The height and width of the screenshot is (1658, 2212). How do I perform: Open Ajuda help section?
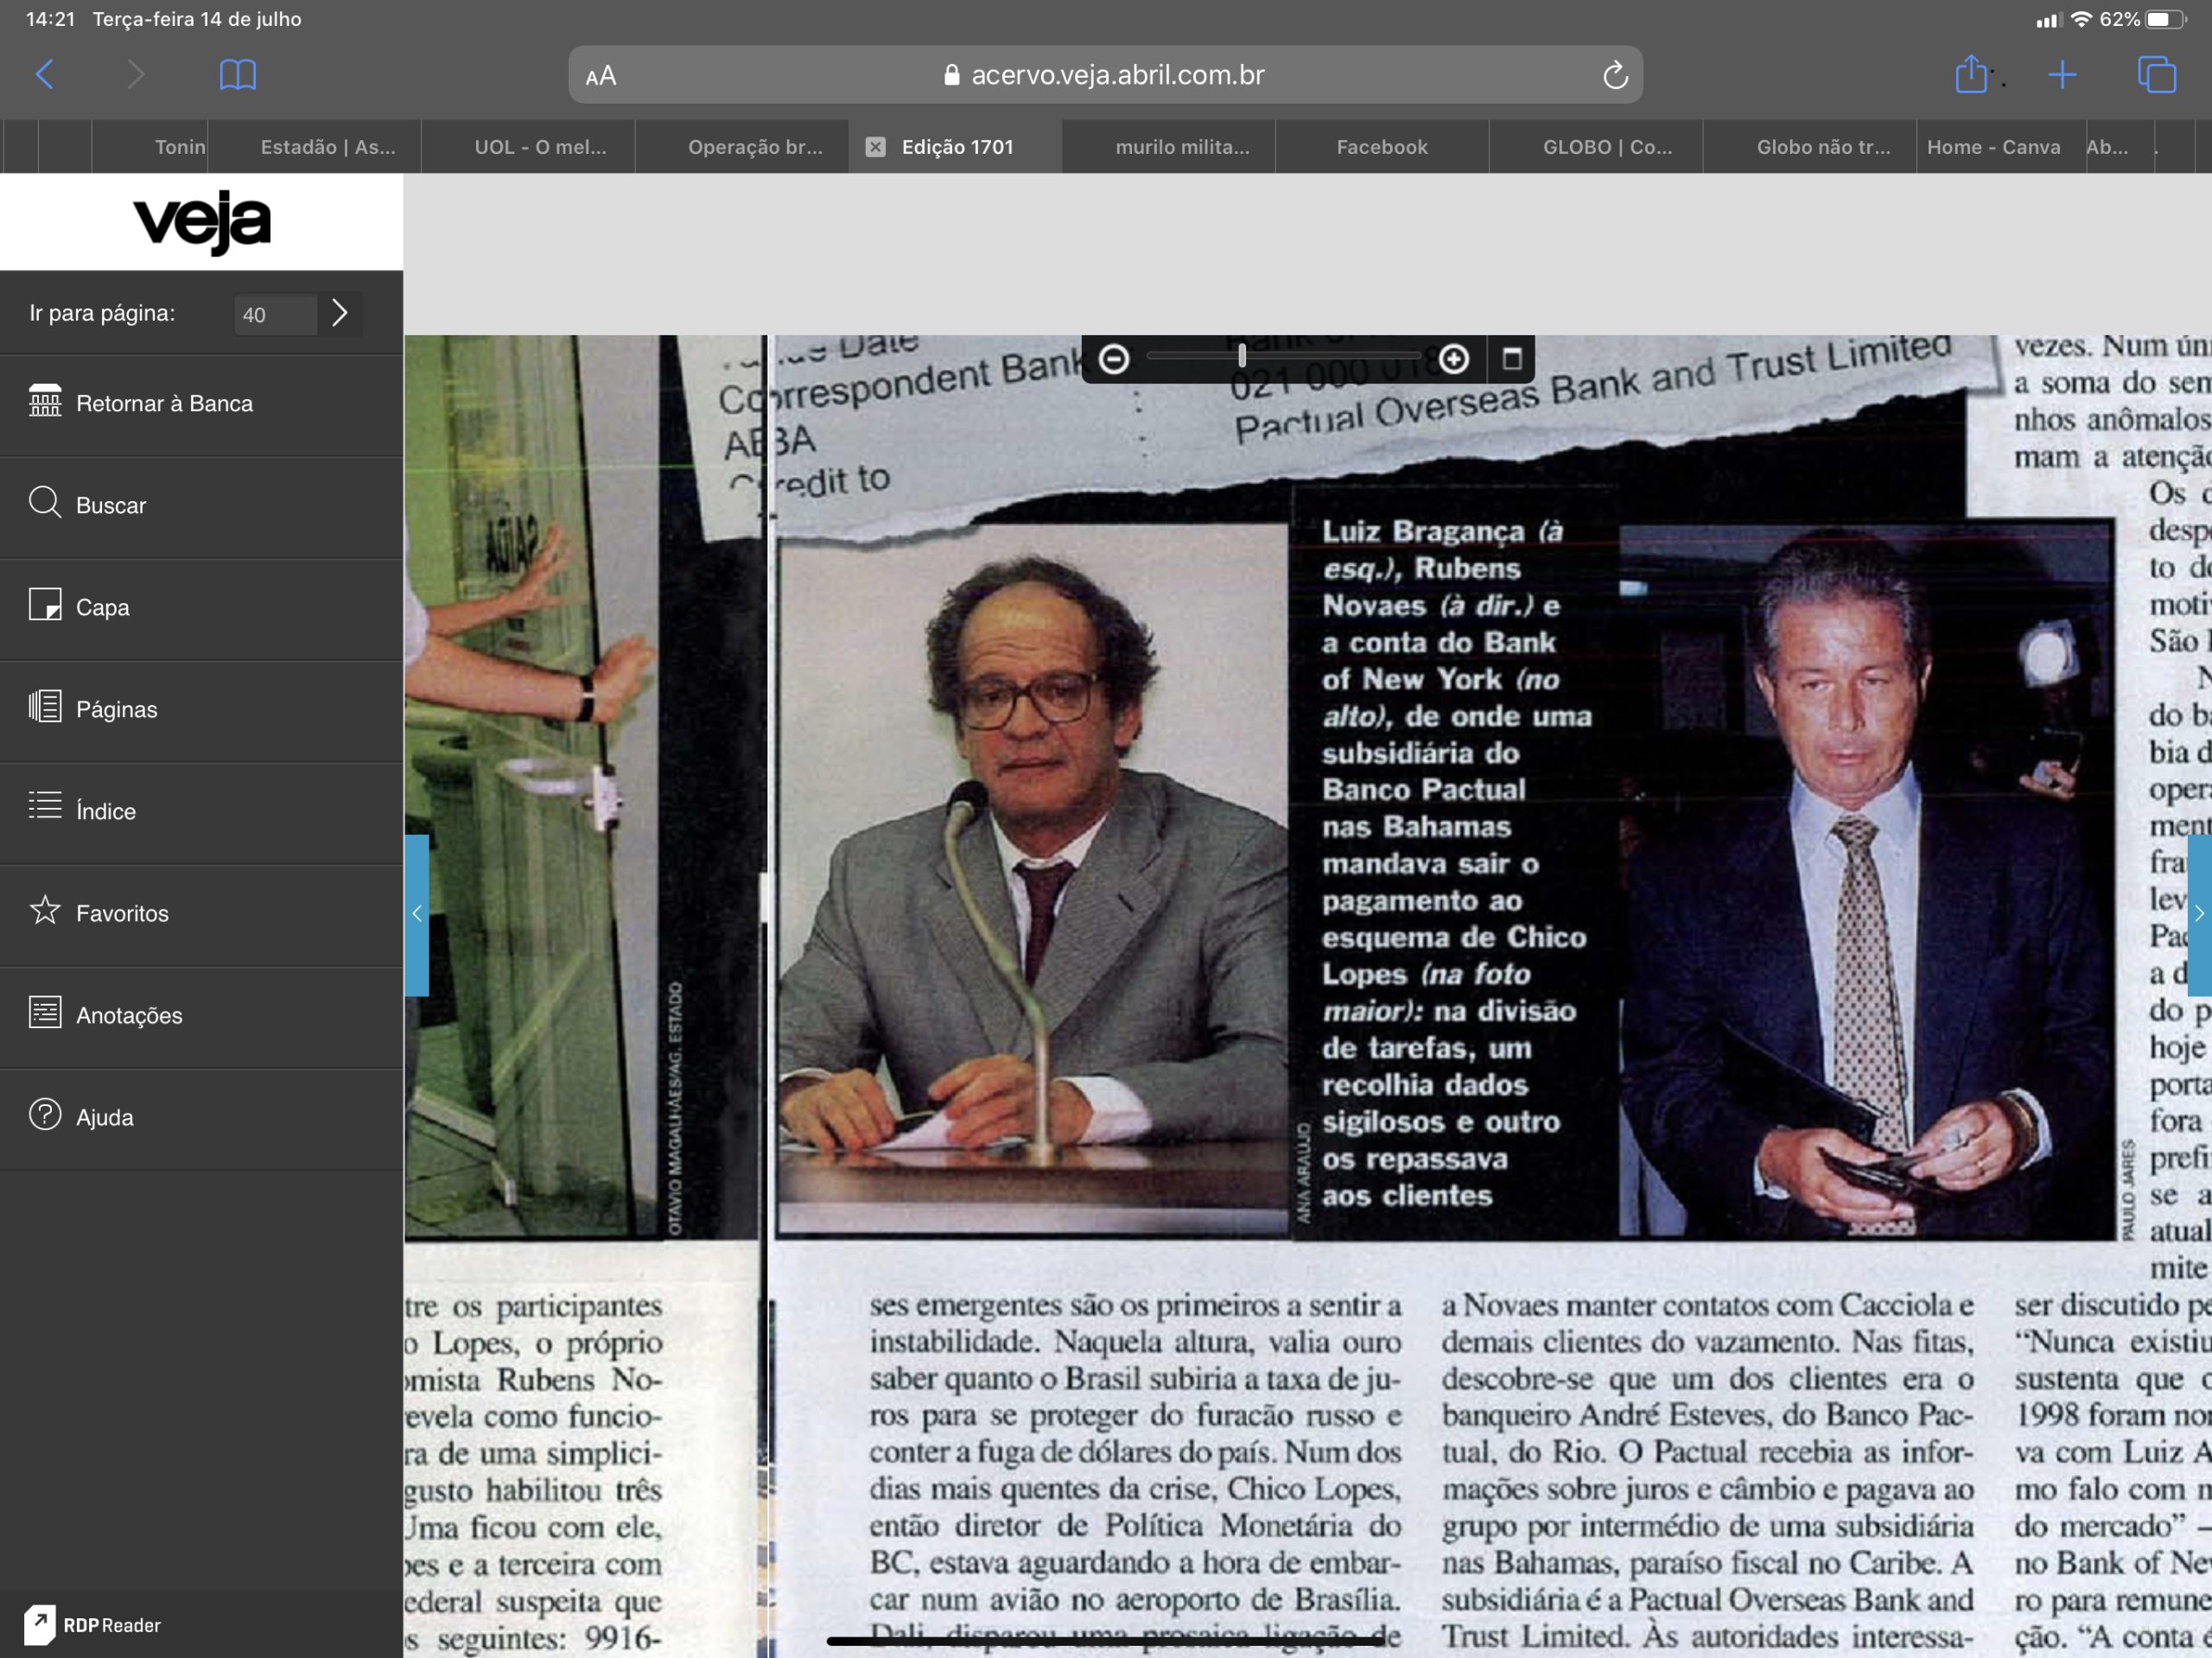click(x=201, y=1118)
